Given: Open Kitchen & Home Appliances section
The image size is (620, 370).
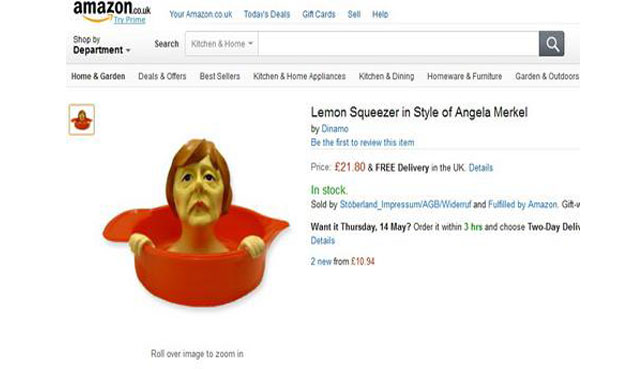Looking at the screenshot, I should tap(299, 76).
